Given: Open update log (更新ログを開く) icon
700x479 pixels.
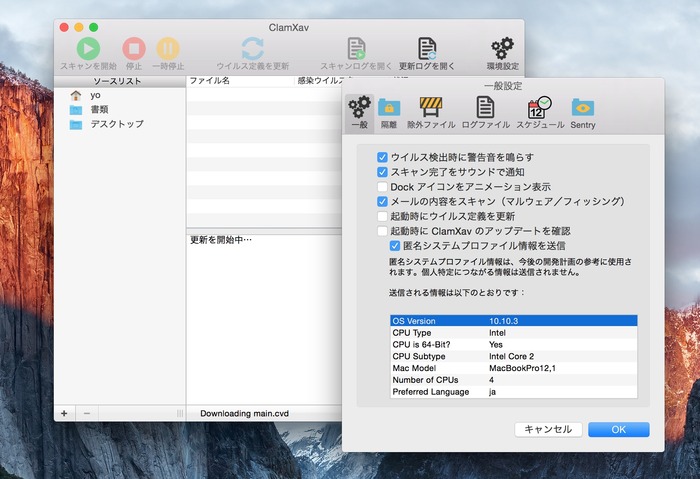Looking at the screenshot, I should point(427,49).
